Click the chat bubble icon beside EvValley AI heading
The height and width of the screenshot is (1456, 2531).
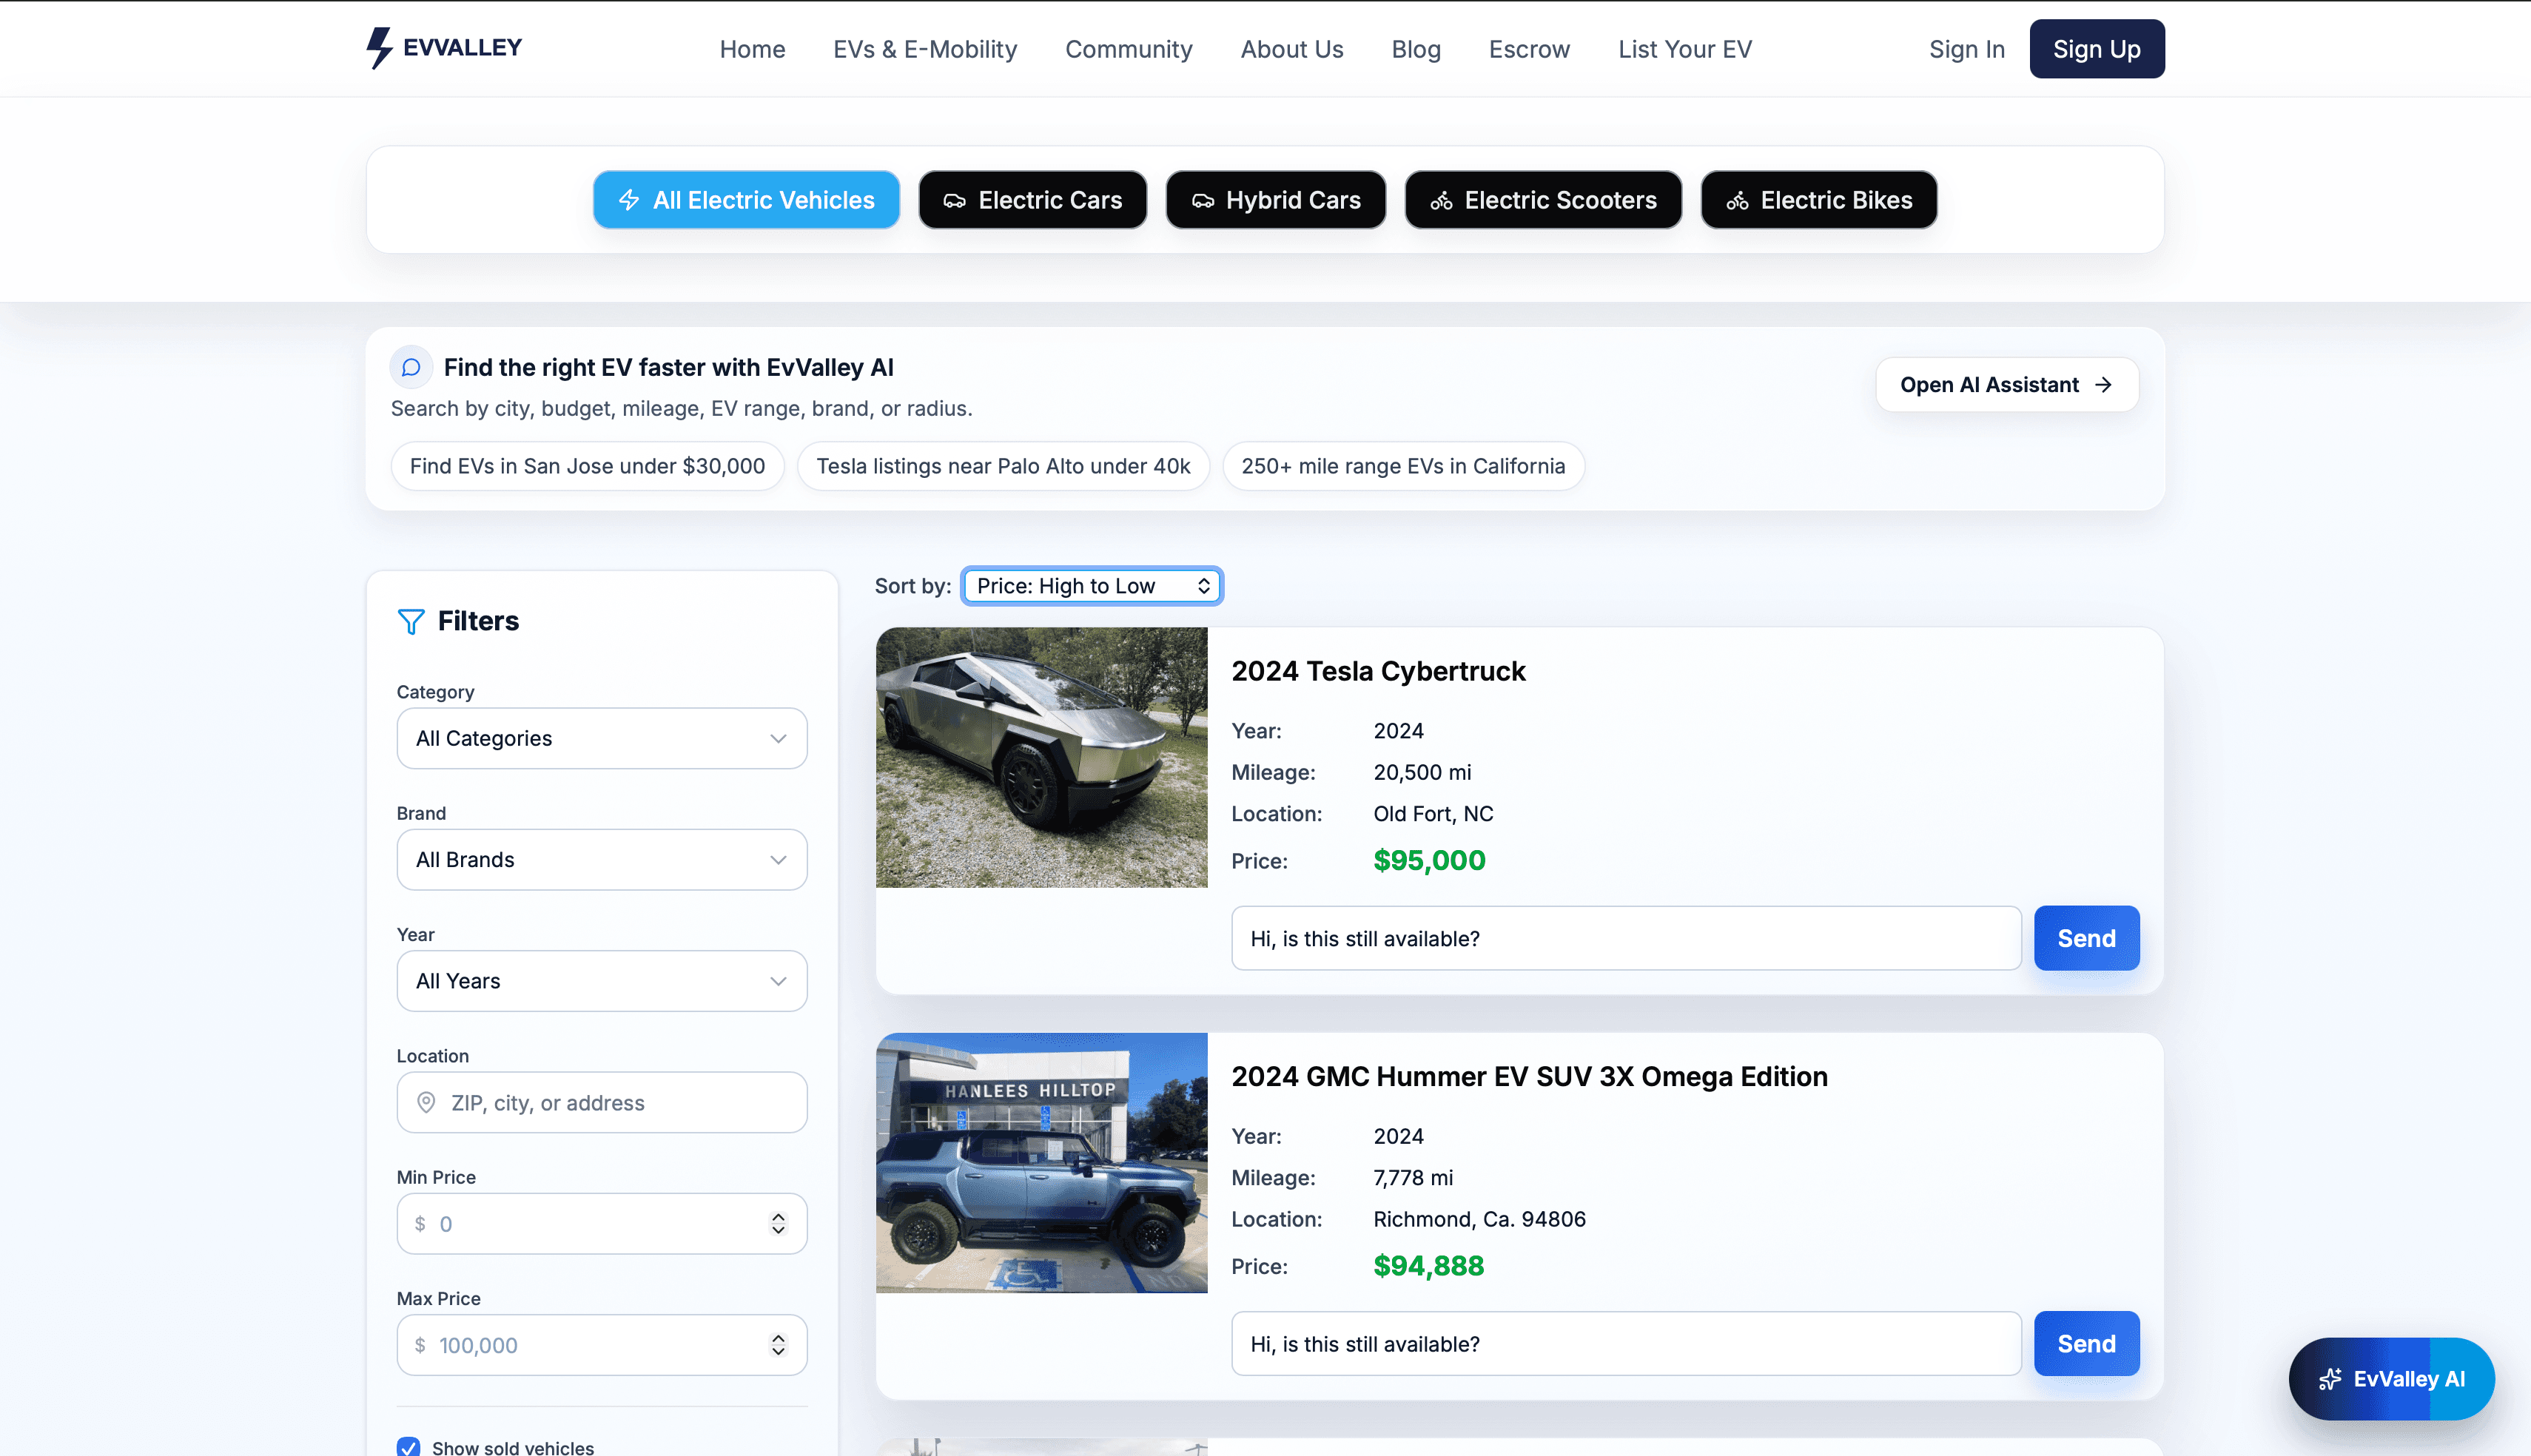tap(411, 367)
